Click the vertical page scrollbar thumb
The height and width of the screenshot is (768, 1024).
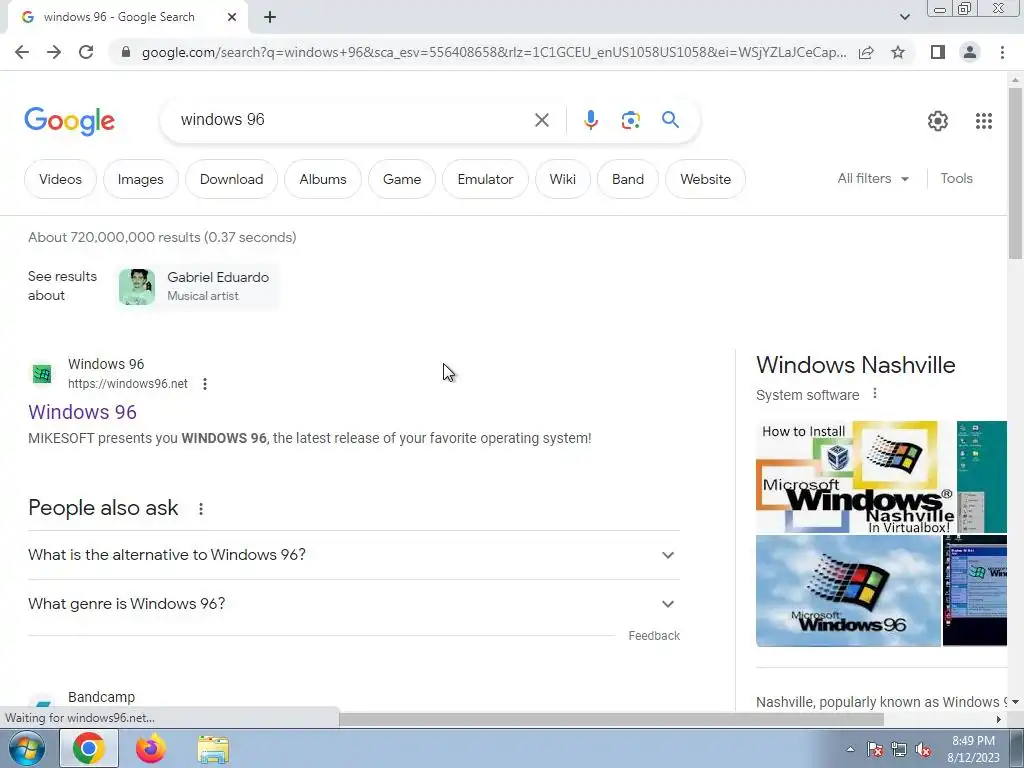point(1015,173)
